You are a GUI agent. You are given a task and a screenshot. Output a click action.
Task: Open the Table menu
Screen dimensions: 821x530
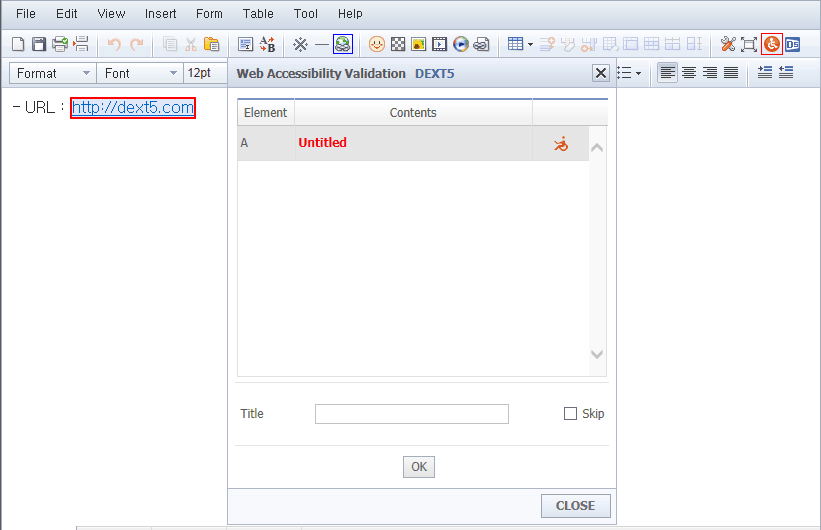(x=258, y=14)
